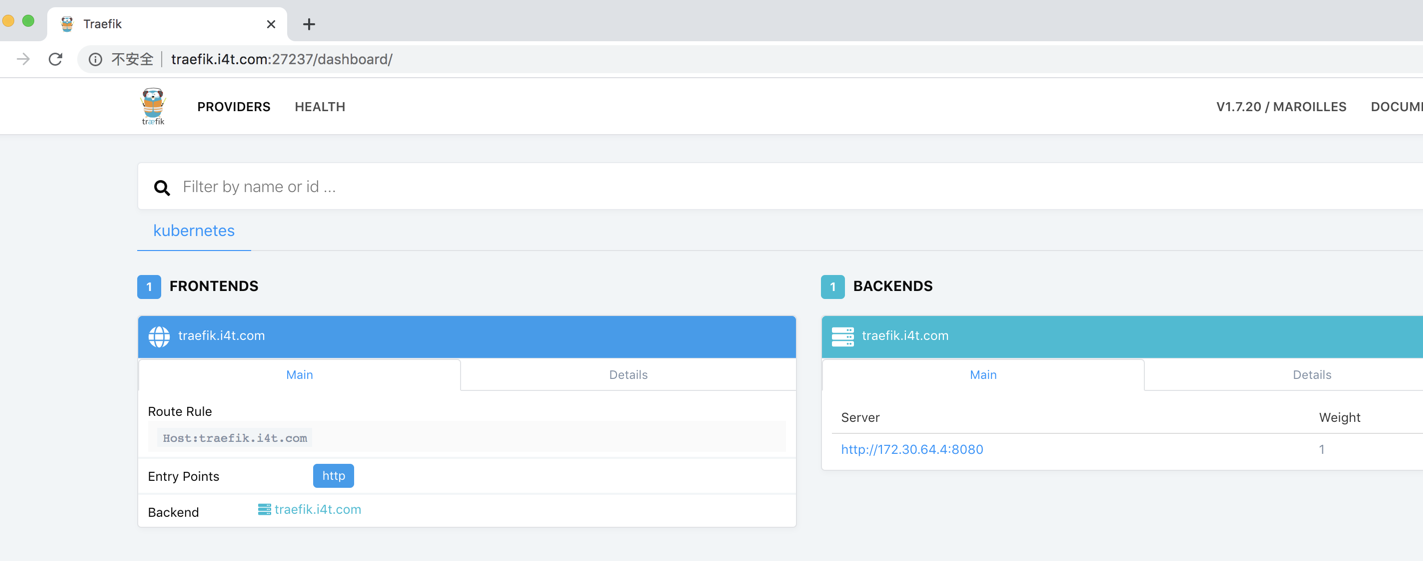Image resolution: width=1423 pixels, height=561 pixels.
Task: Click the Traefik gopher logo
Action: pos(153,106)
